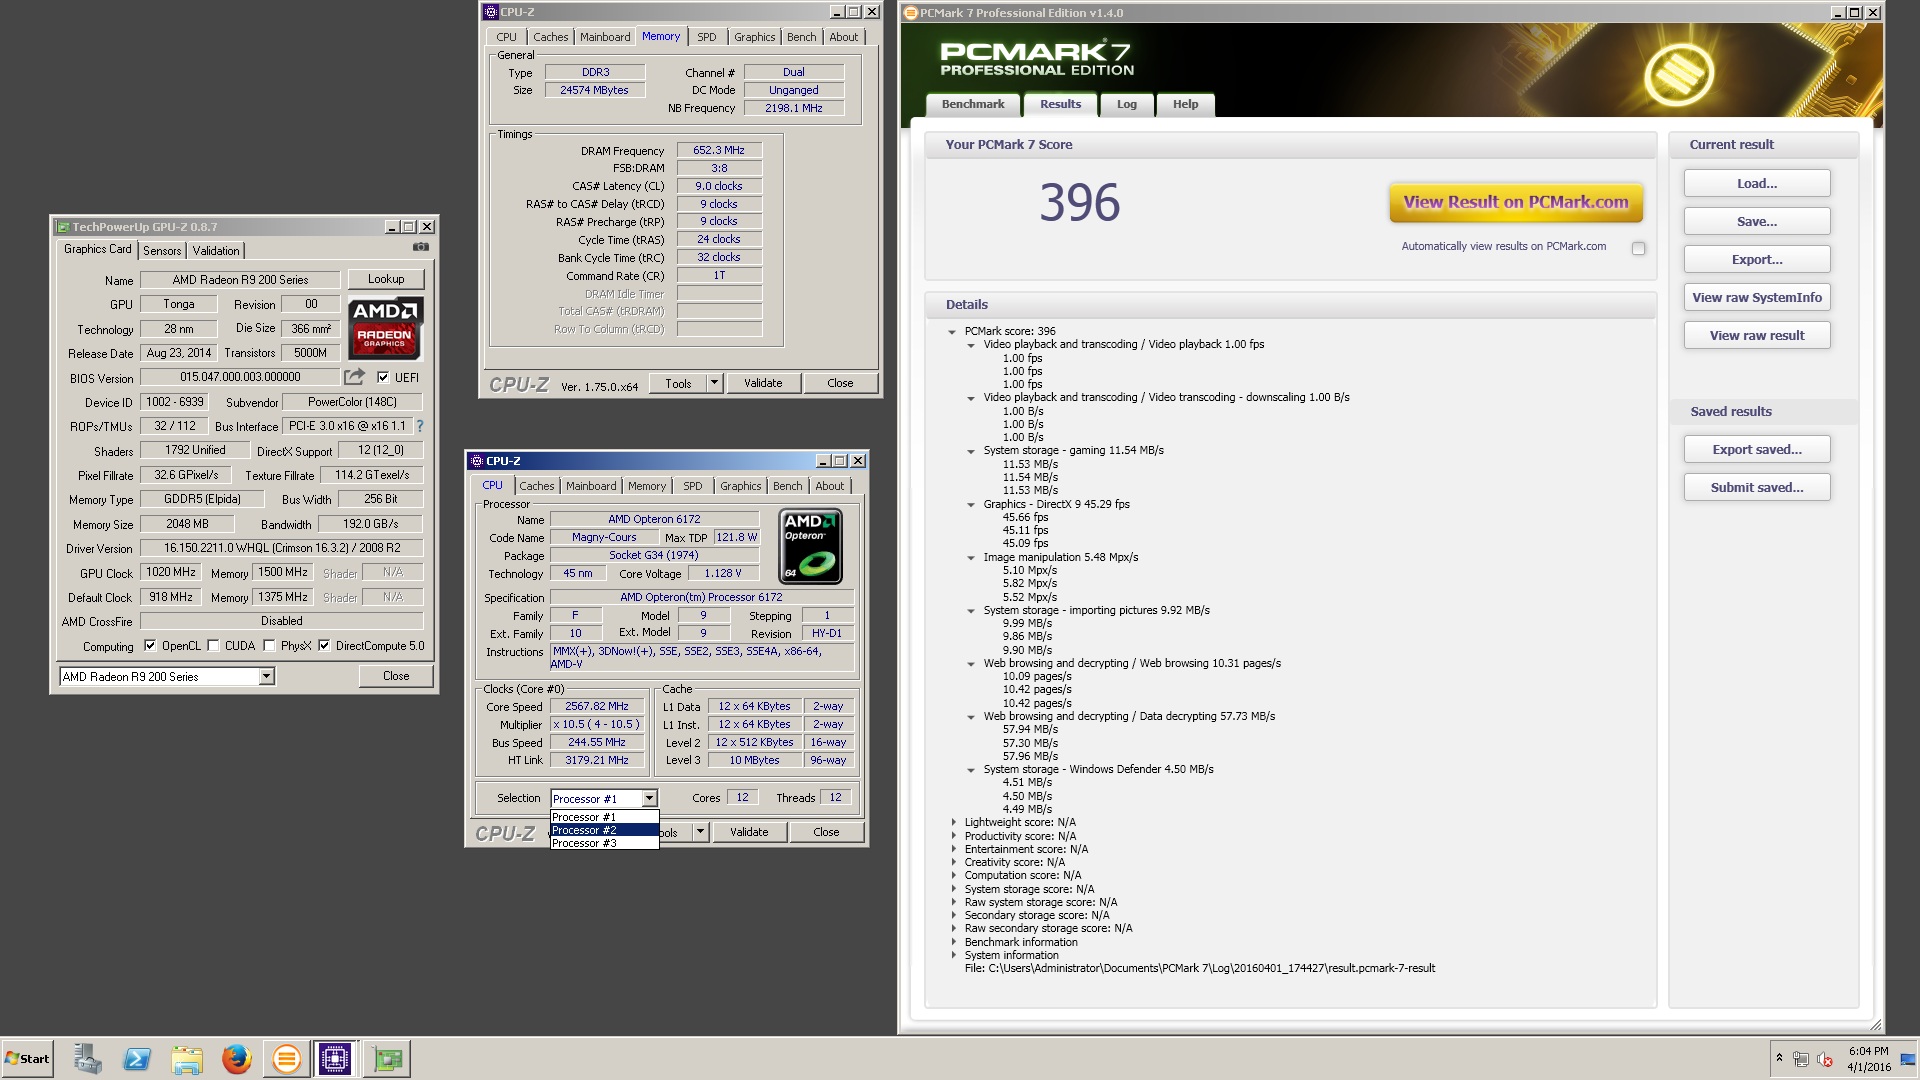Open SPD tab in the Memory CPU-Z window
This screenshot has width=1920, height=1080.
coord(707,37)
